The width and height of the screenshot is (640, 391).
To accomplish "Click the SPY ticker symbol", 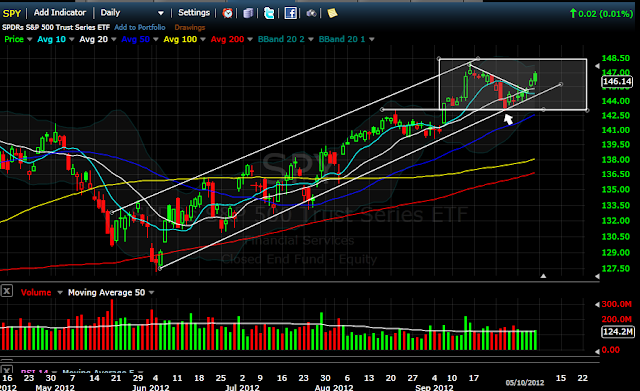I will 11,13.
